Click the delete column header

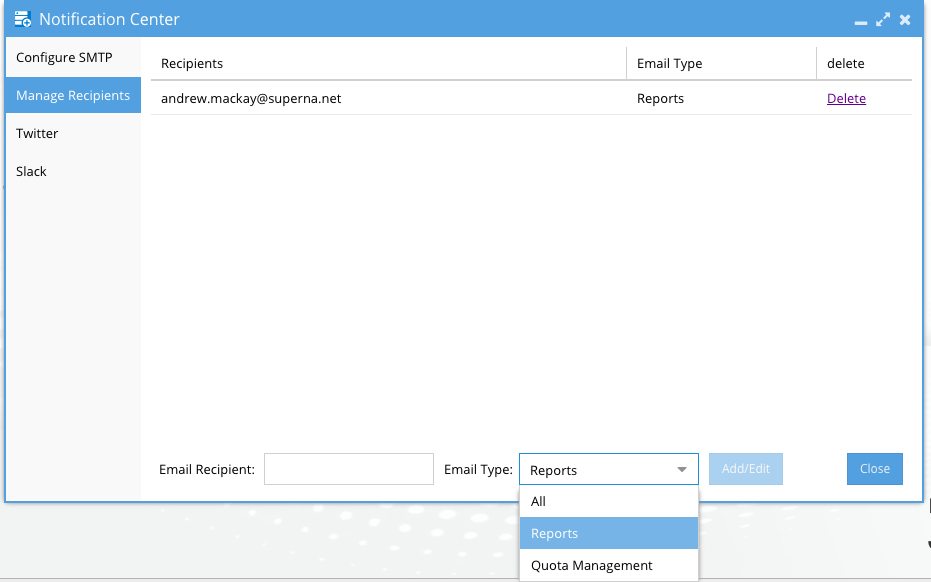click(845, 64)
